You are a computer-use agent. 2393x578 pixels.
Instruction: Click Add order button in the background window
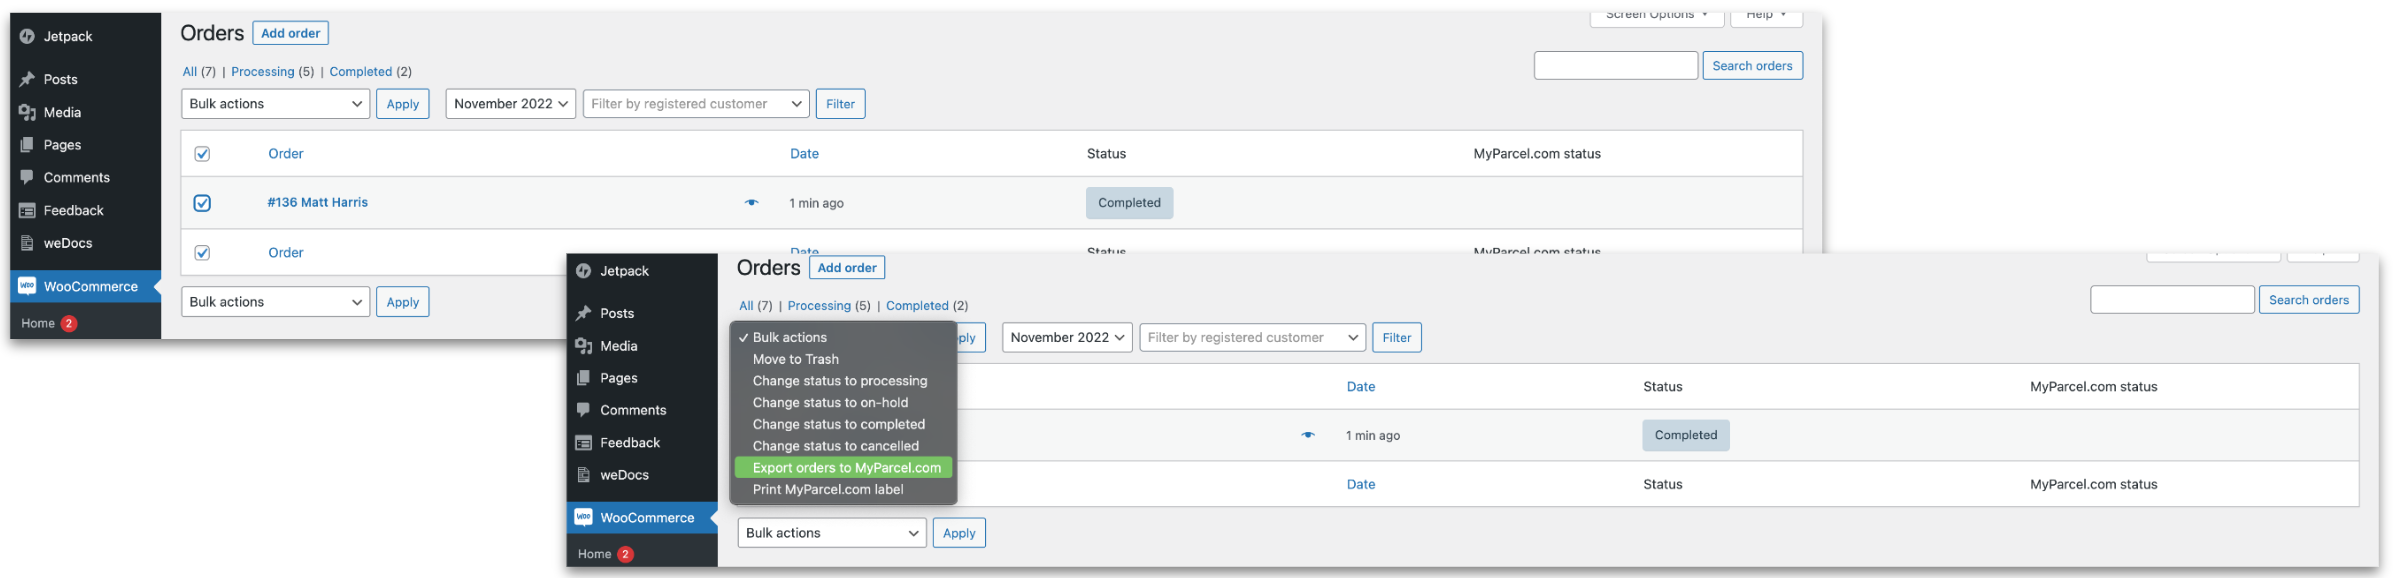[290, 33]
